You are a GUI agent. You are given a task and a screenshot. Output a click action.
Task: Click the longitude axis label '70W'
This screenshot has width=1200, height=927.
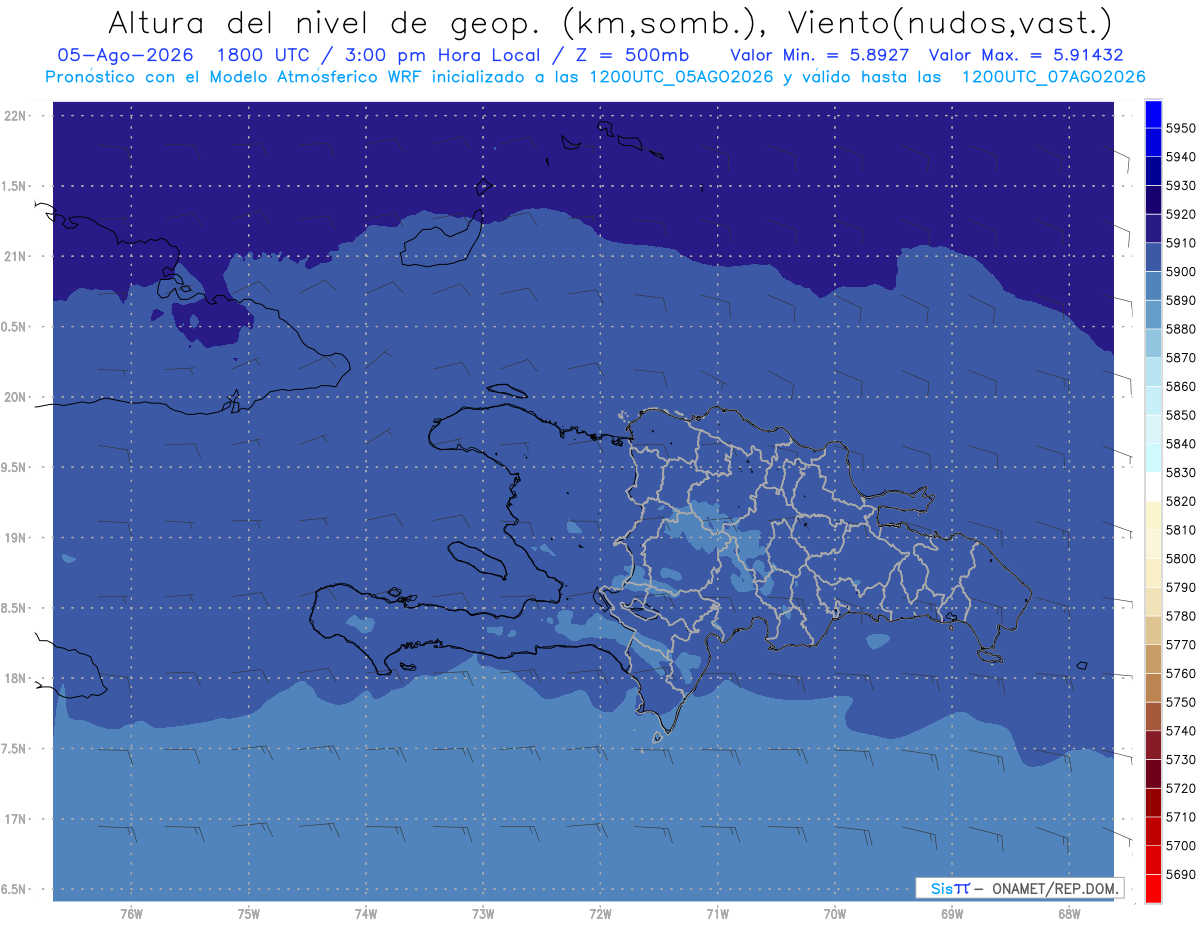(835, 914)
